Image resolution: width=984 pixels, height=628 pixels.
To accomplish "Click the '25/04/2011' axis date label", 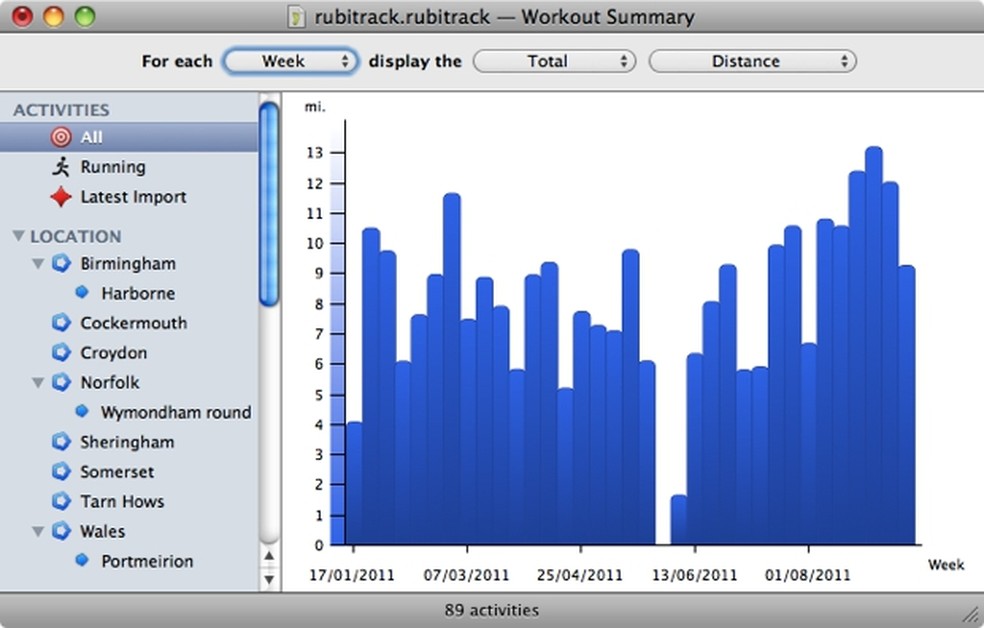I will tap(579, 575).
